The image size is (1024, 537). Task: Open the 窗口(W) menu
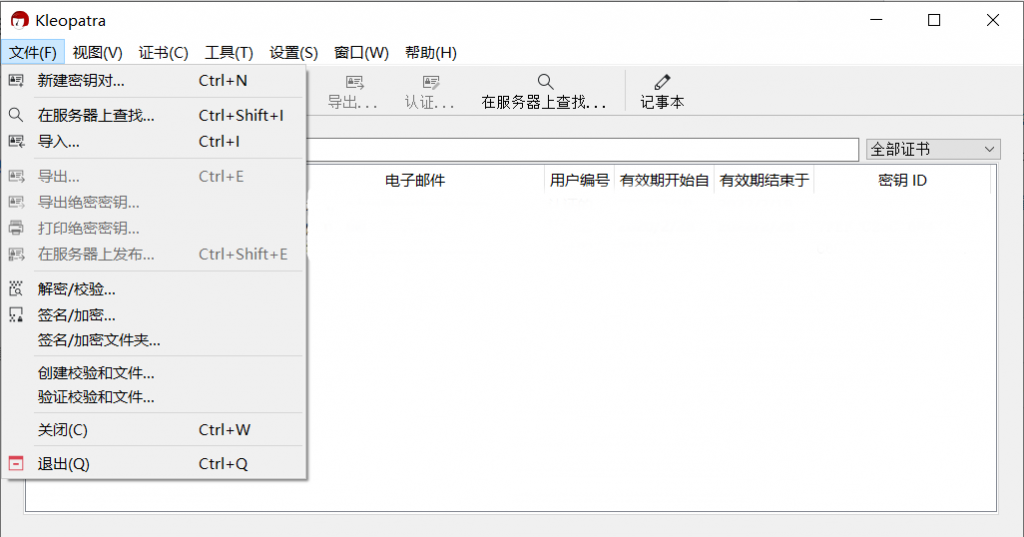click(361, 53)
